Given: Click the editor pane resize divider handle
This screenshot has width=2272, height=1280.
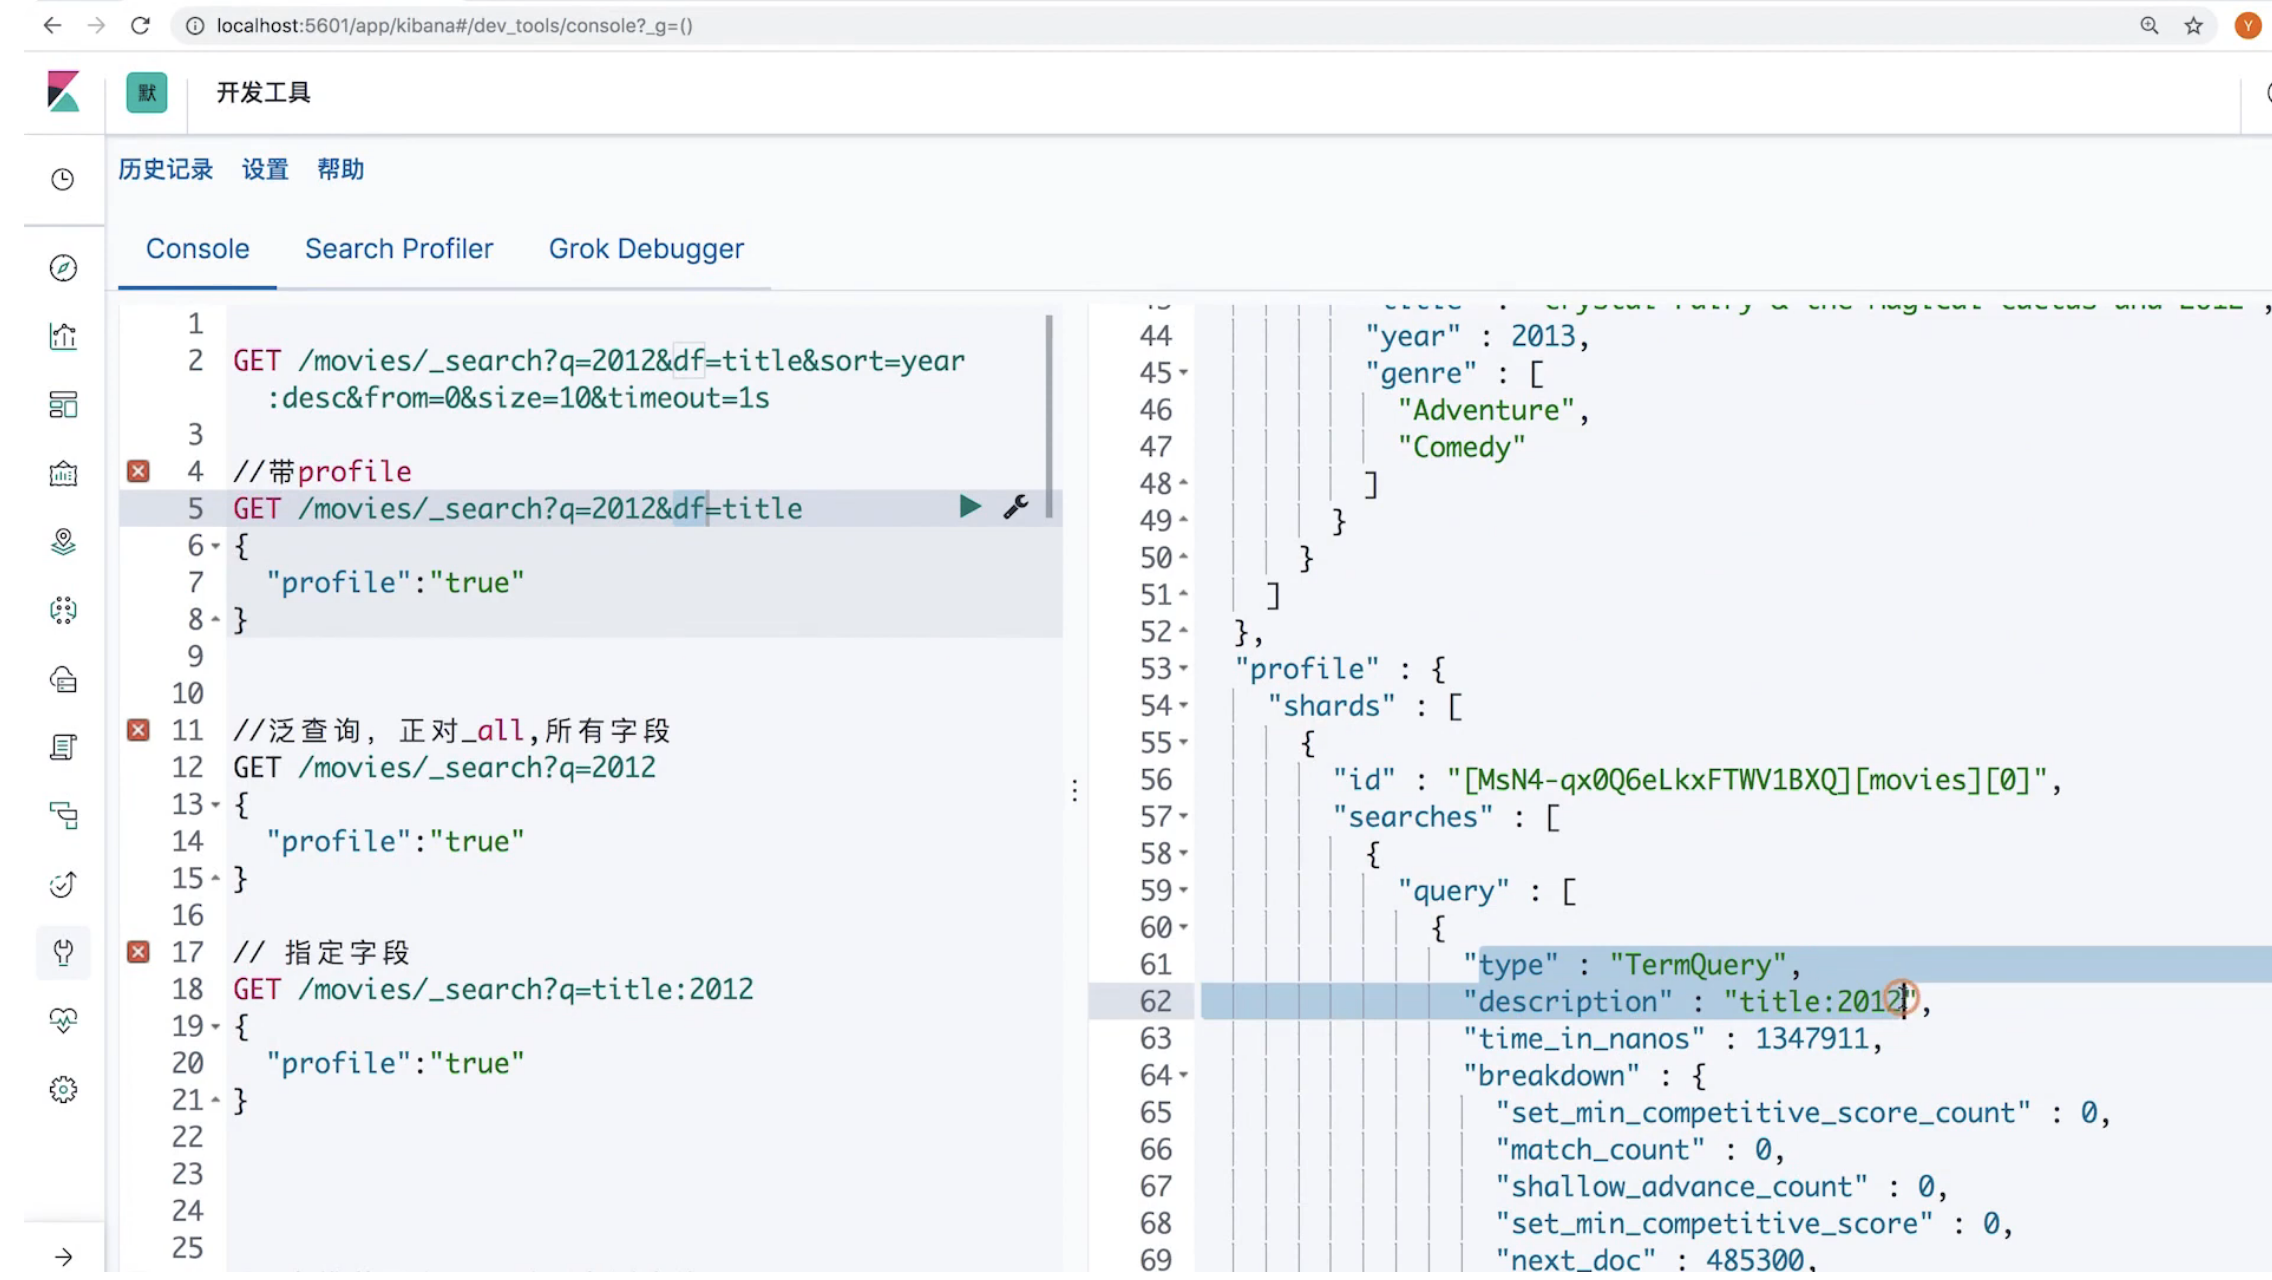Looking at the screenshot, I should click(1075, 791).
